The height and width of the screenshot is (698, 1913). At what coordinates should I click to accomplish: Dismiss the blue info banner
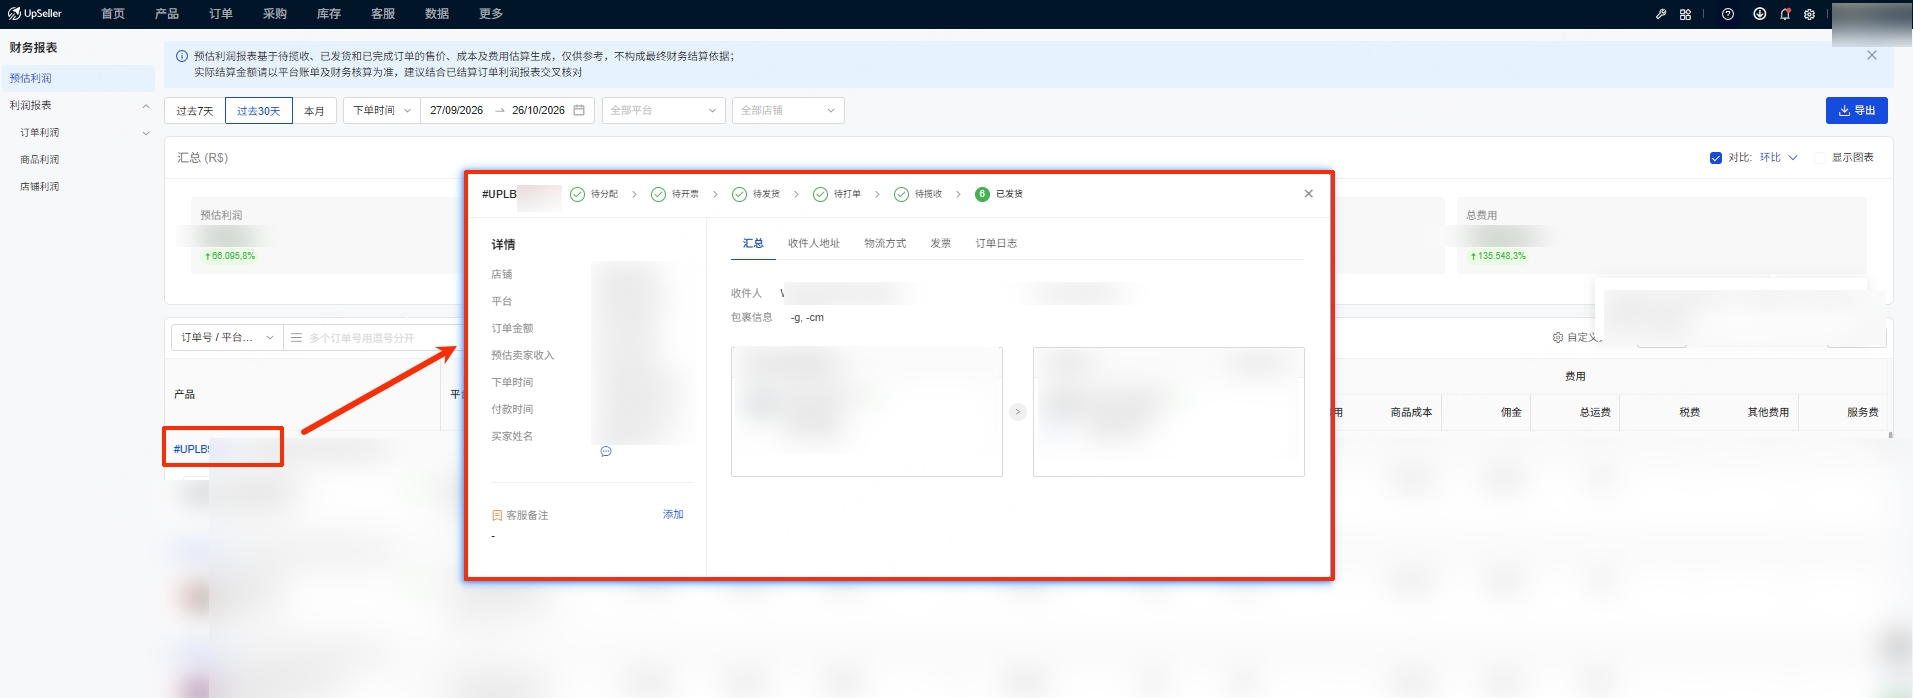(1872, 56)
